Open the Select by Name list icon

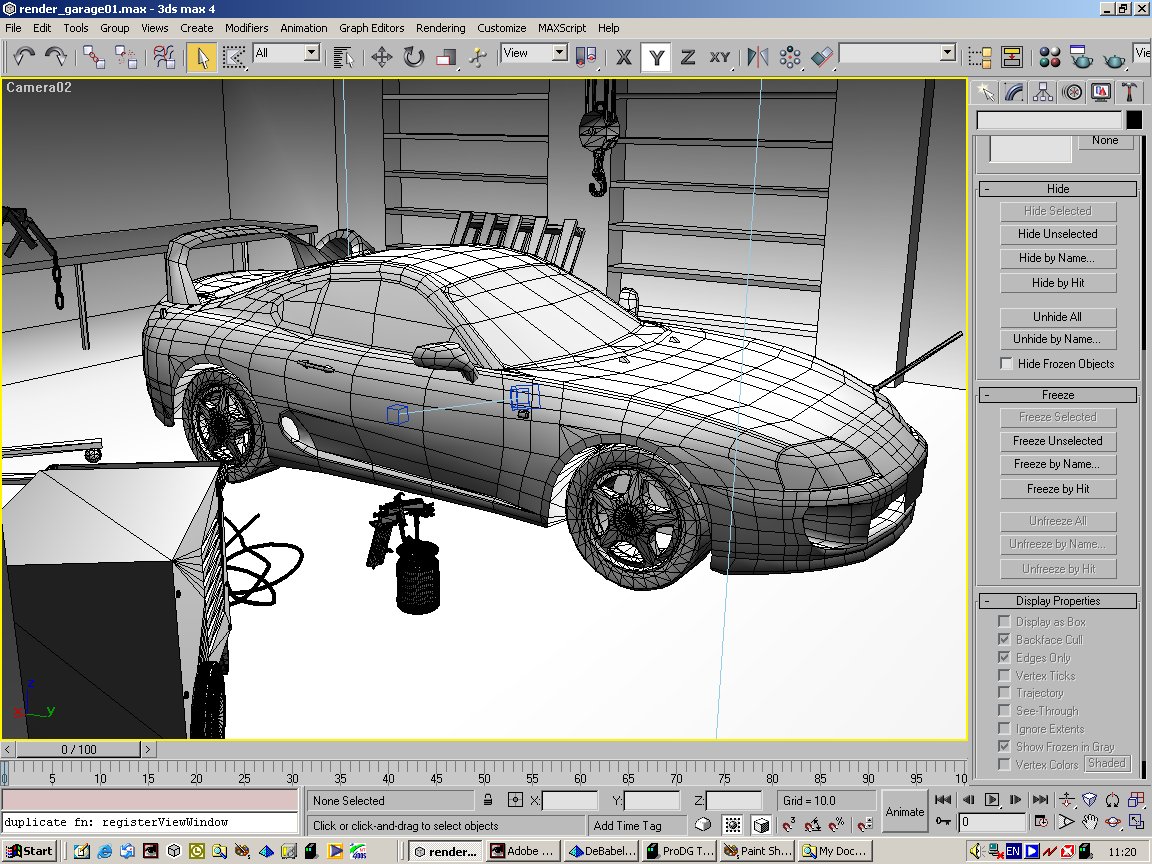point(344,57)
